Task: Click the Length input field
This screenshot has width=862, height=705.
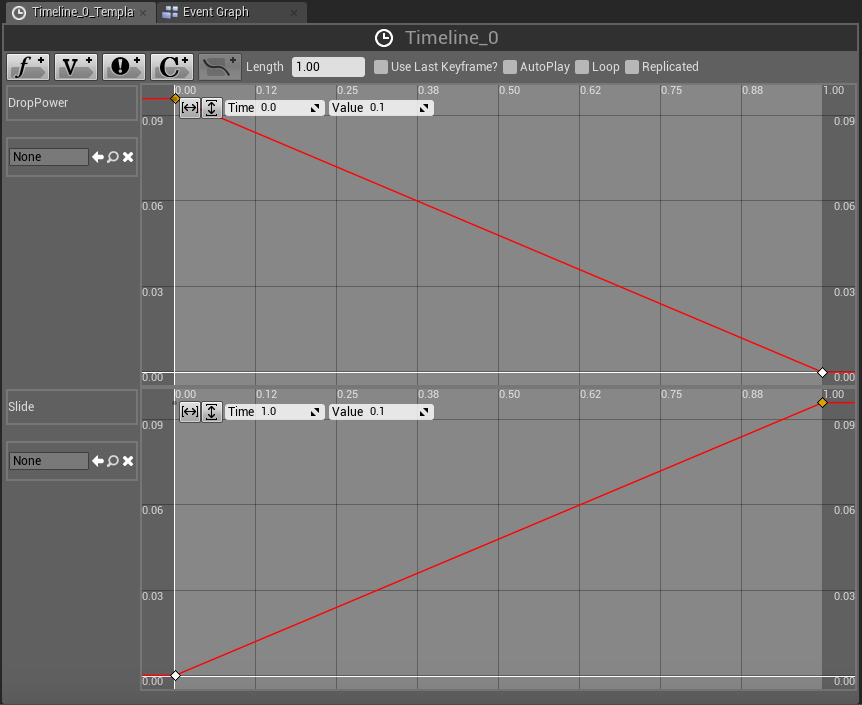Action: tap(328, 67)
